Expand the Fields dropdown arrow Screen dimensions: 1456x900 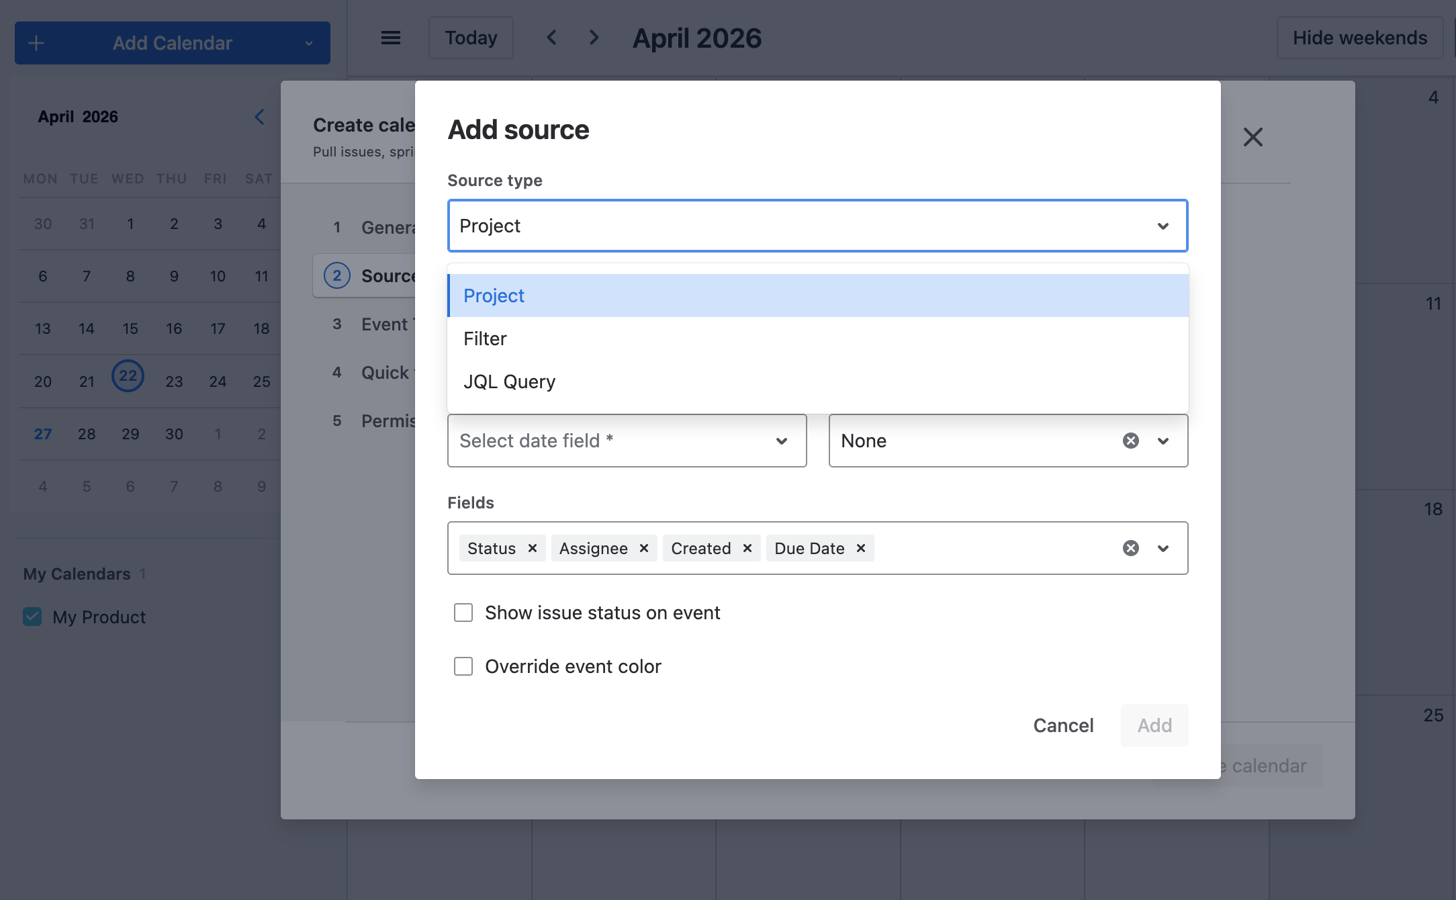click(x=1163, y=548)
